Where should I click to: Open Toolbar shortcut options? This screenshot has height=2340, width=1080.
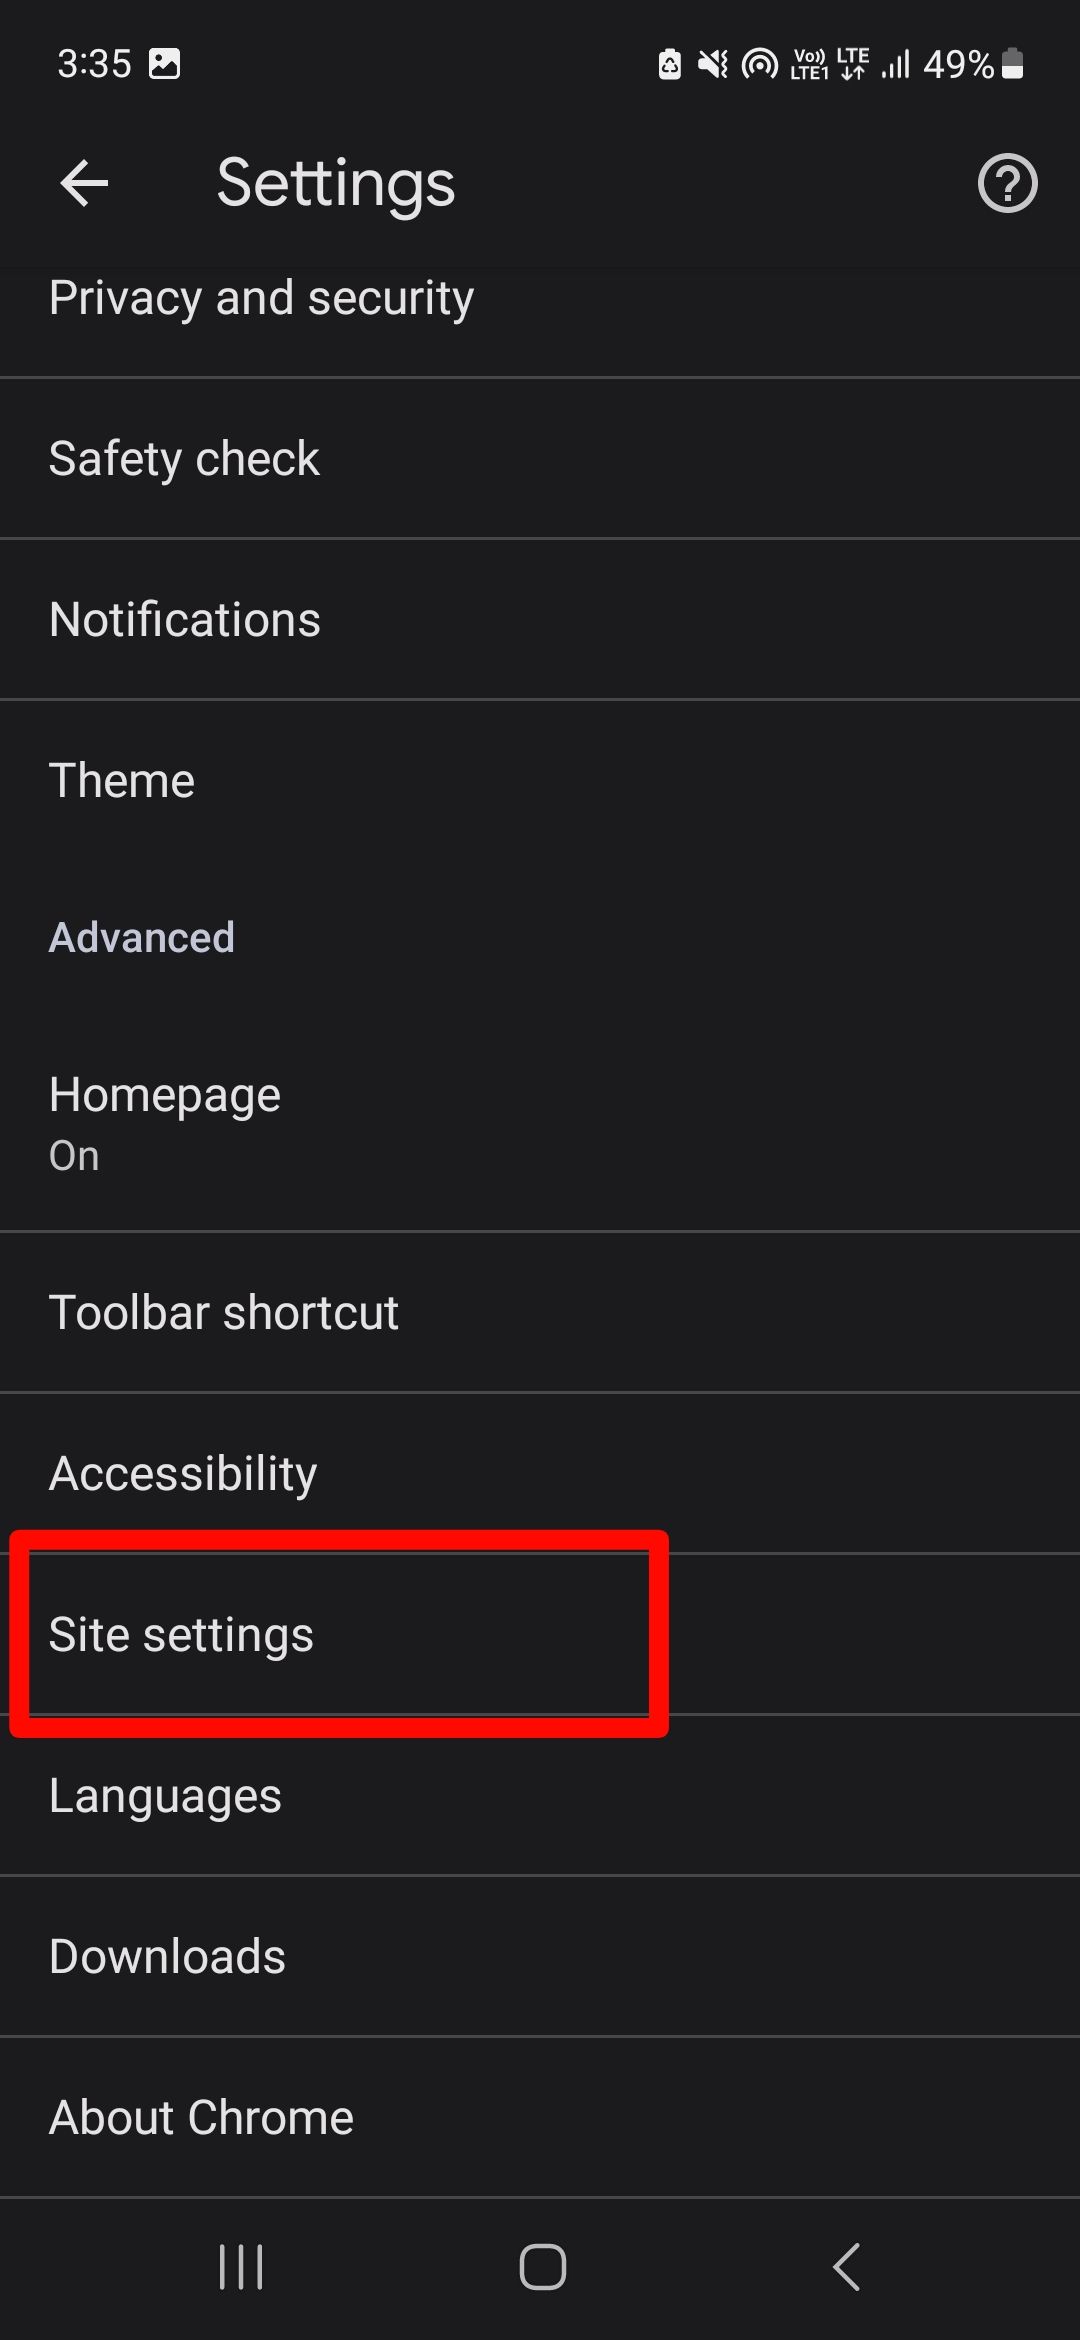click(x=224, y=1311)
